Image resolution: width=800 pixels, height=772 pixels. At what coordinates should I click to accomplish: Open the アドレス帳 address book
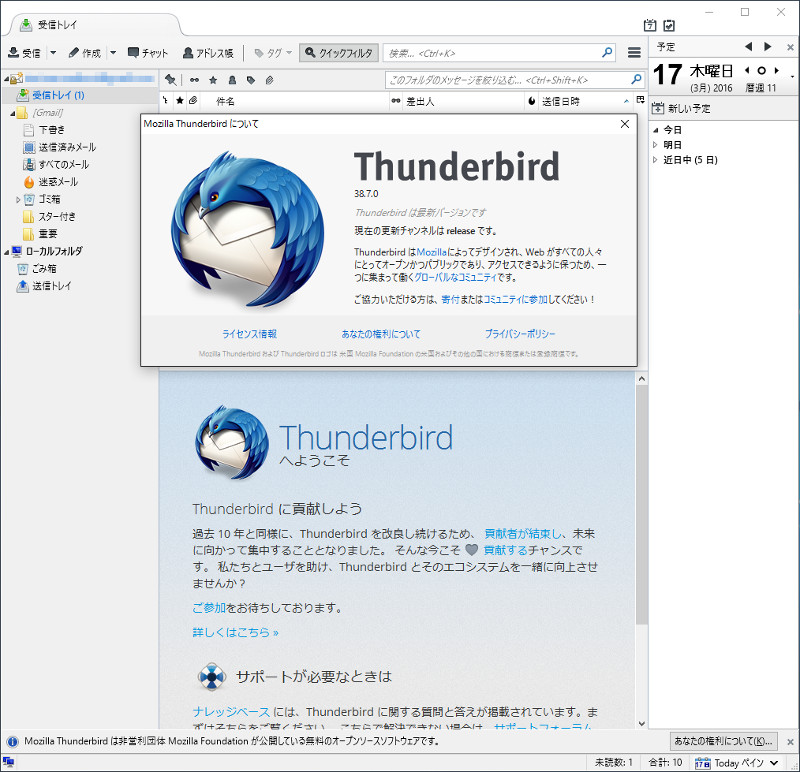coord(208,53)
